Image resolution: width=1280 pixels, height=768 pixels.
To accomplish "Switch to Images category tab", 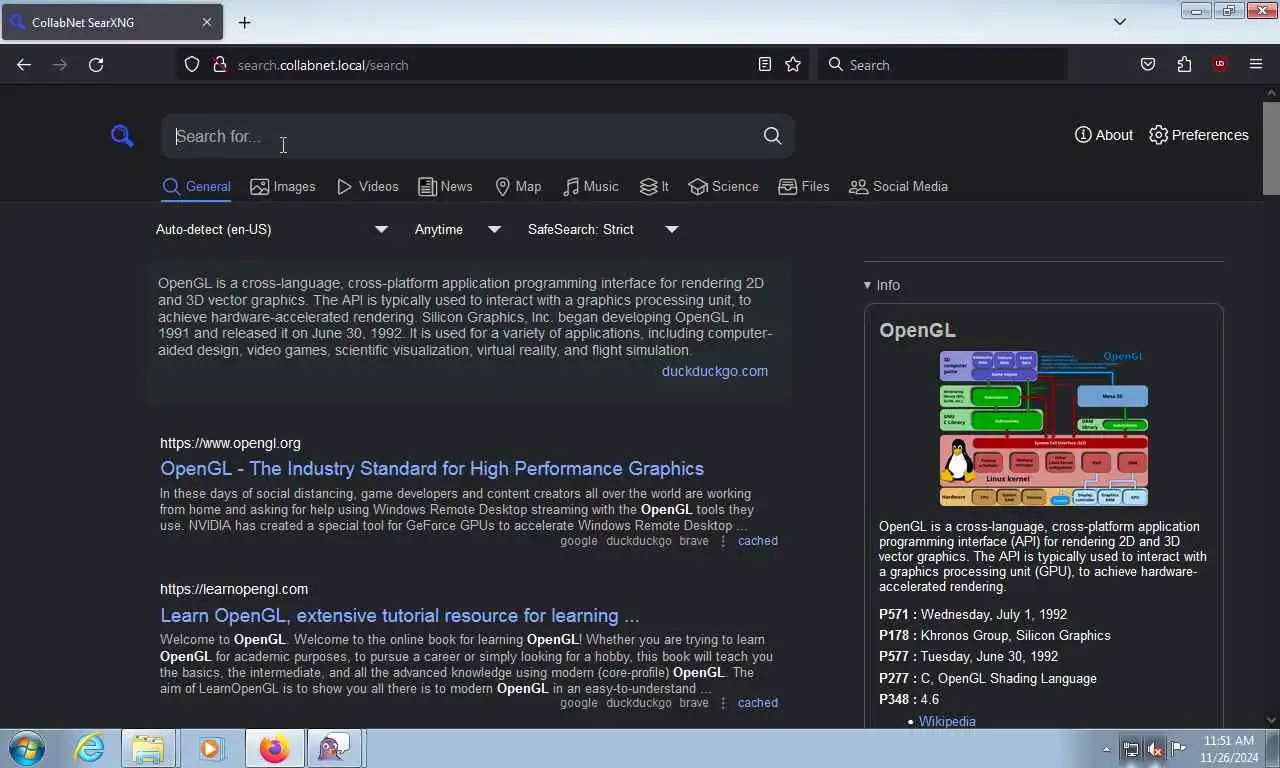I will click(283, 187).
